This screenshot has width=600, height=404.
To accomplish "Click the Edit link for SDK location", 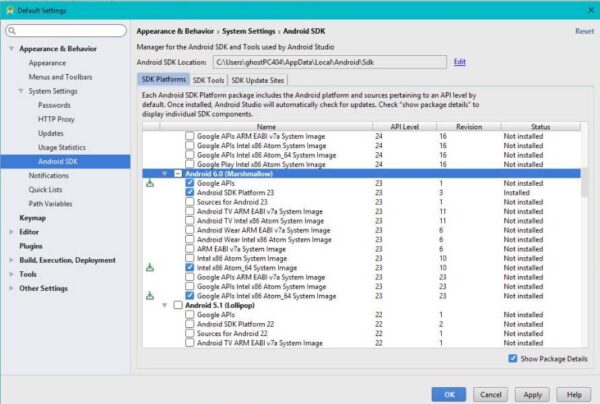I will point(460,61).
